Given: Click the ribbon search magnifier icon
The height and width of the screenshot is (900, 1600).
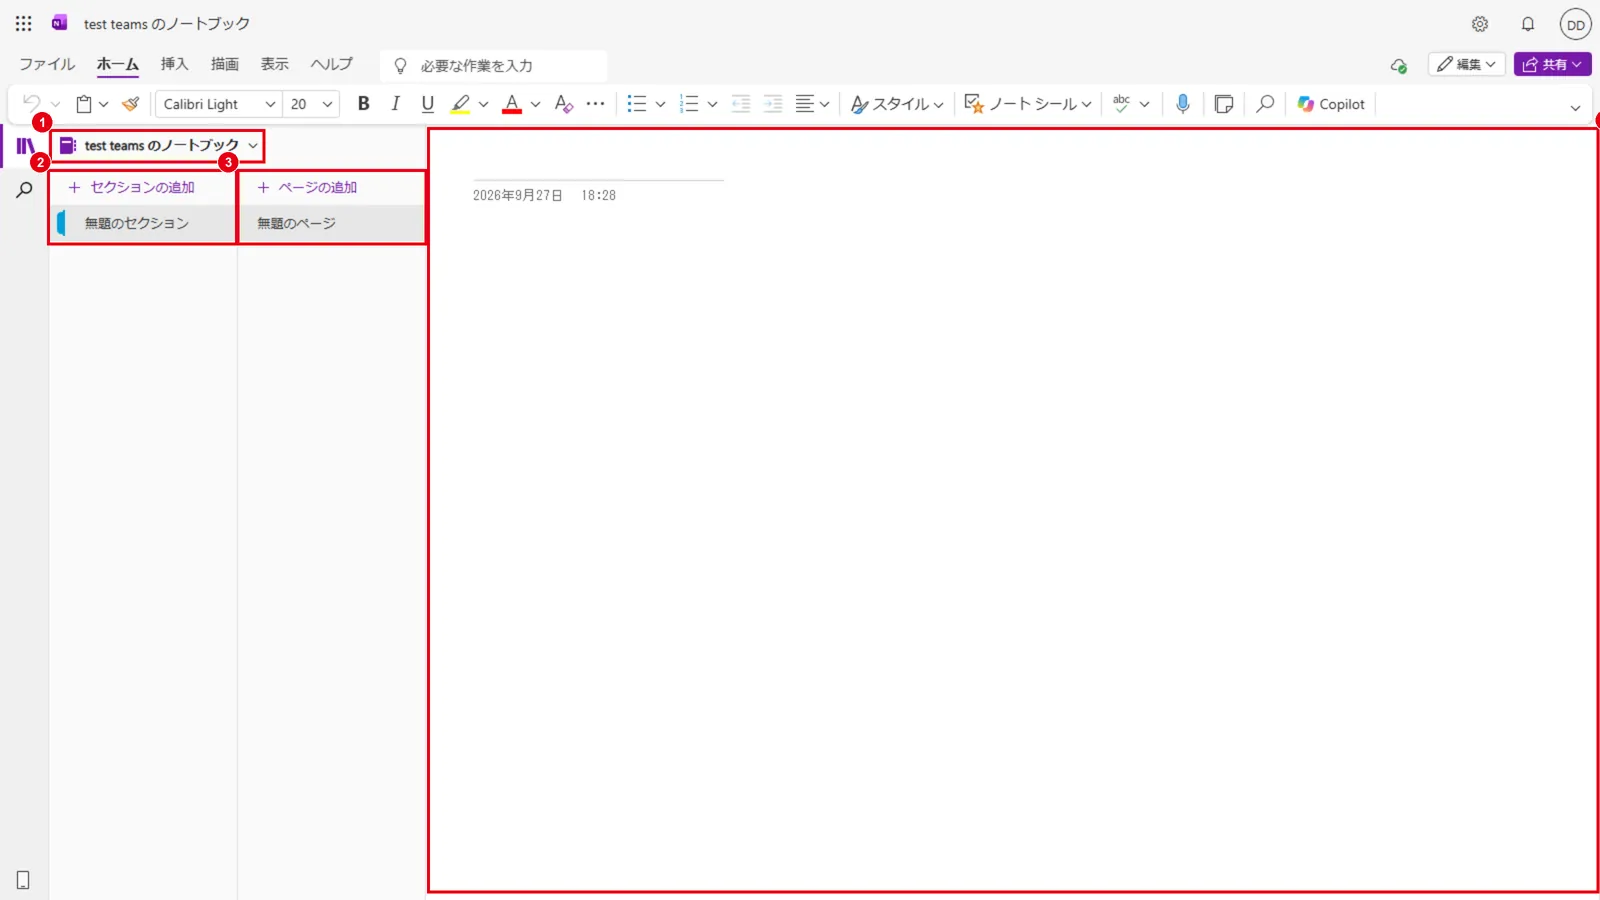Looking at the screenshot, I should coord(1265,103).
